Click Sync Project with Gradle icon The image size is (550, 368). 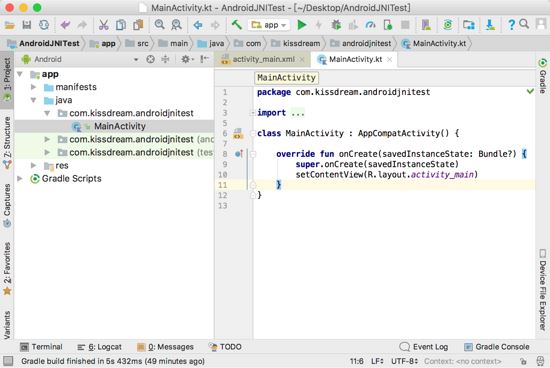pos(448,25)
